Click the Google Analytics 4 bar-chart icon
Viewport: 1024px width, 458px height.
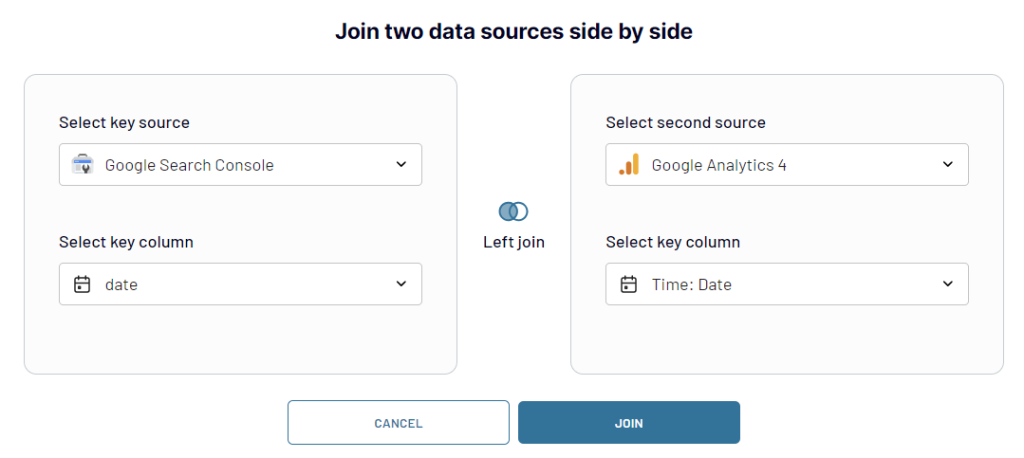pos(628,165)
